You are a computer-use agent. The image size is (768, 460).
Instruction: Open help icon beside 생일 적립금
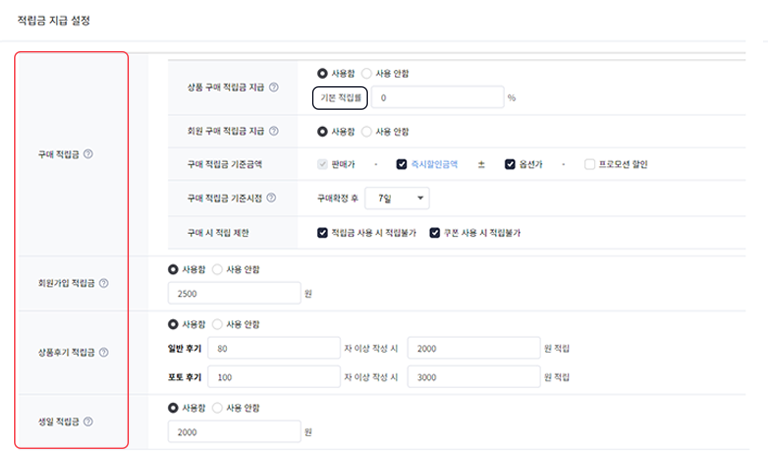click(88, 421)
